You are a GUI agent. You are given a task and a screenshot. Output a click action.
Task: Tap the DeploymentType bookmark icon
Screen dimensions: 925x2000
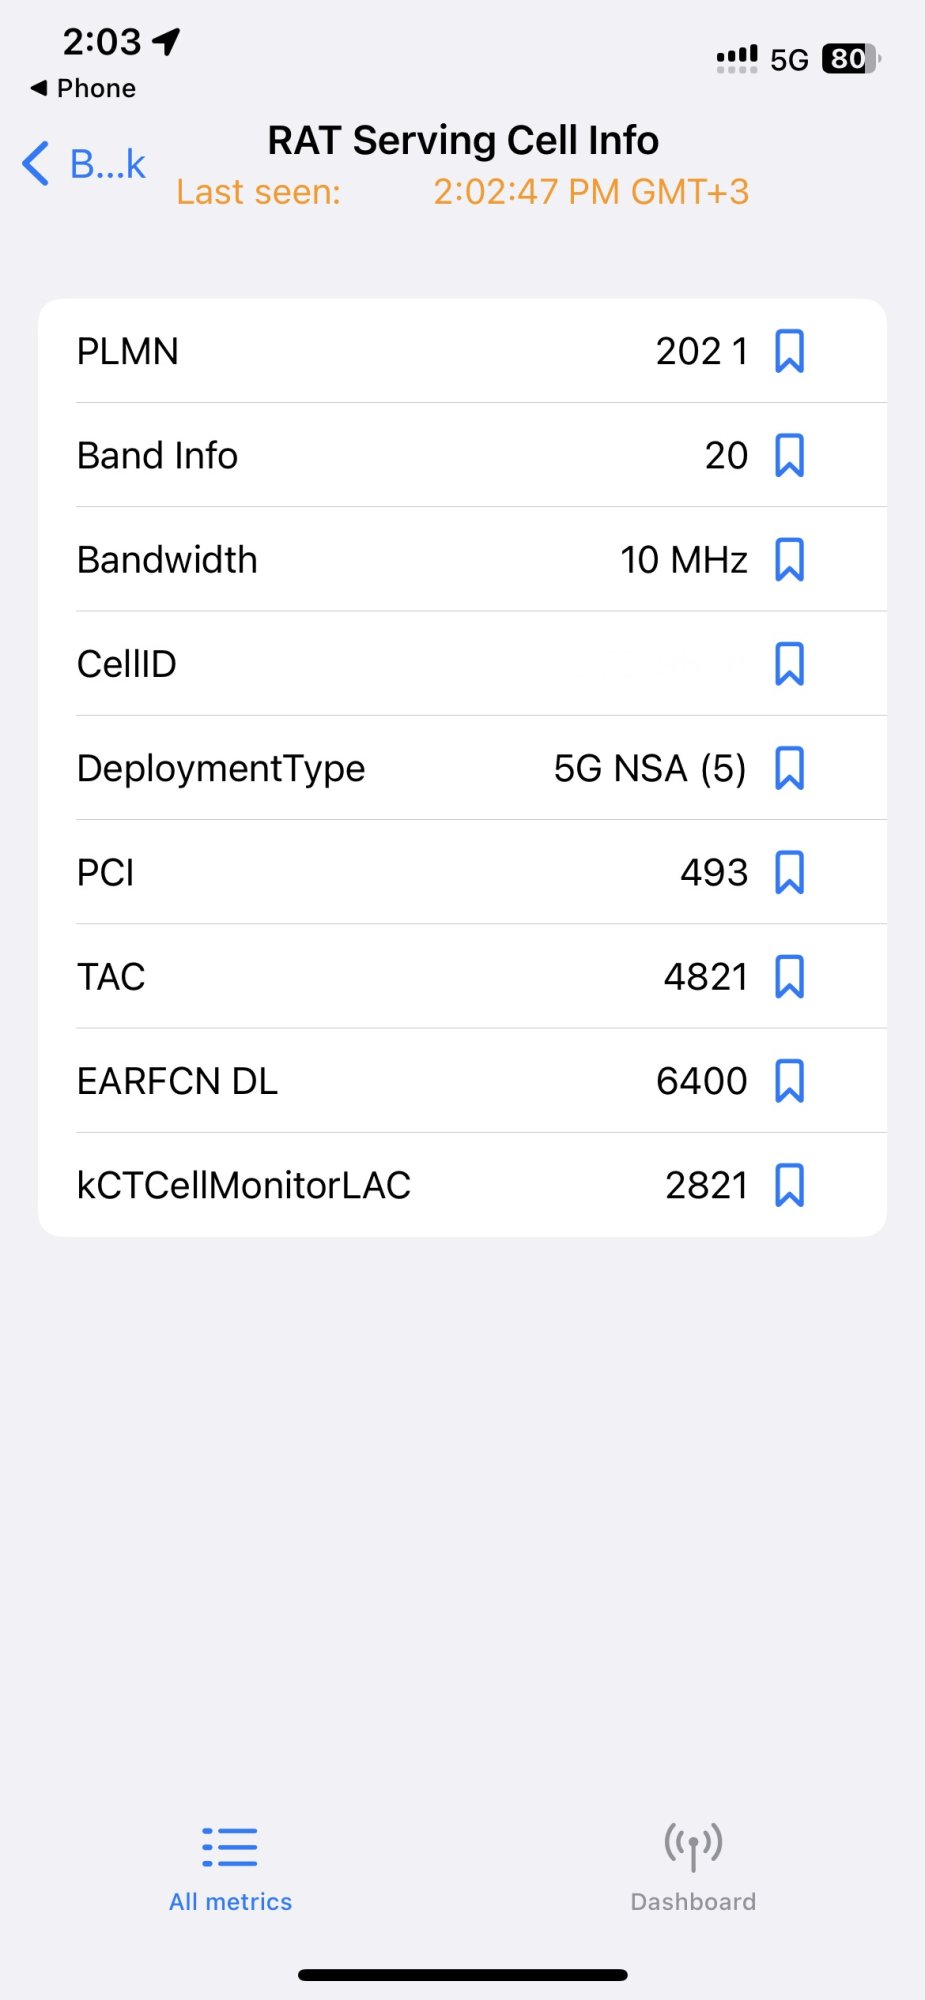pos(789,768)
